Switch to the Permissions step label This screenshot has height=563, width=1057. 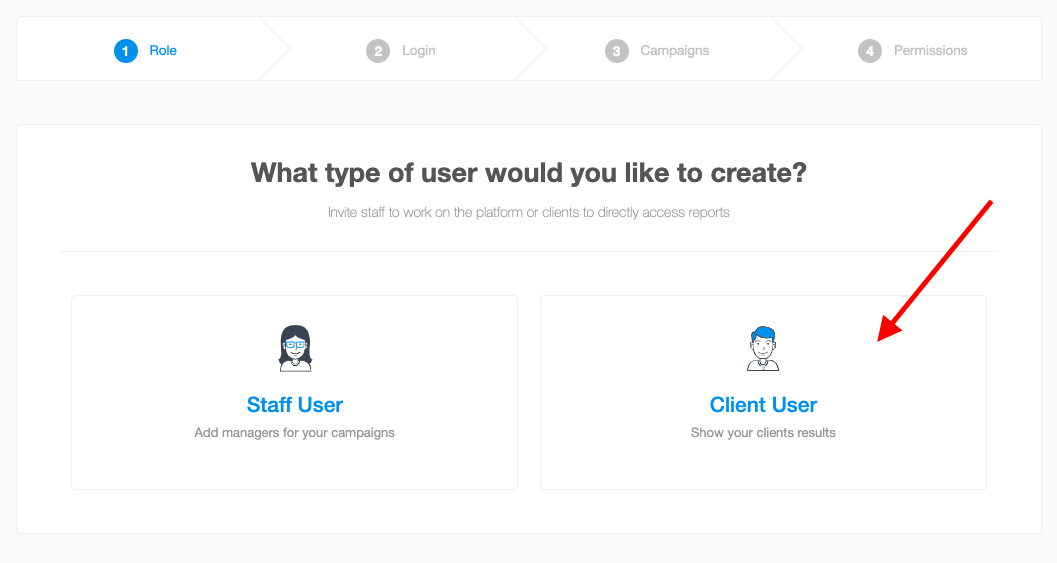point(930,51)
